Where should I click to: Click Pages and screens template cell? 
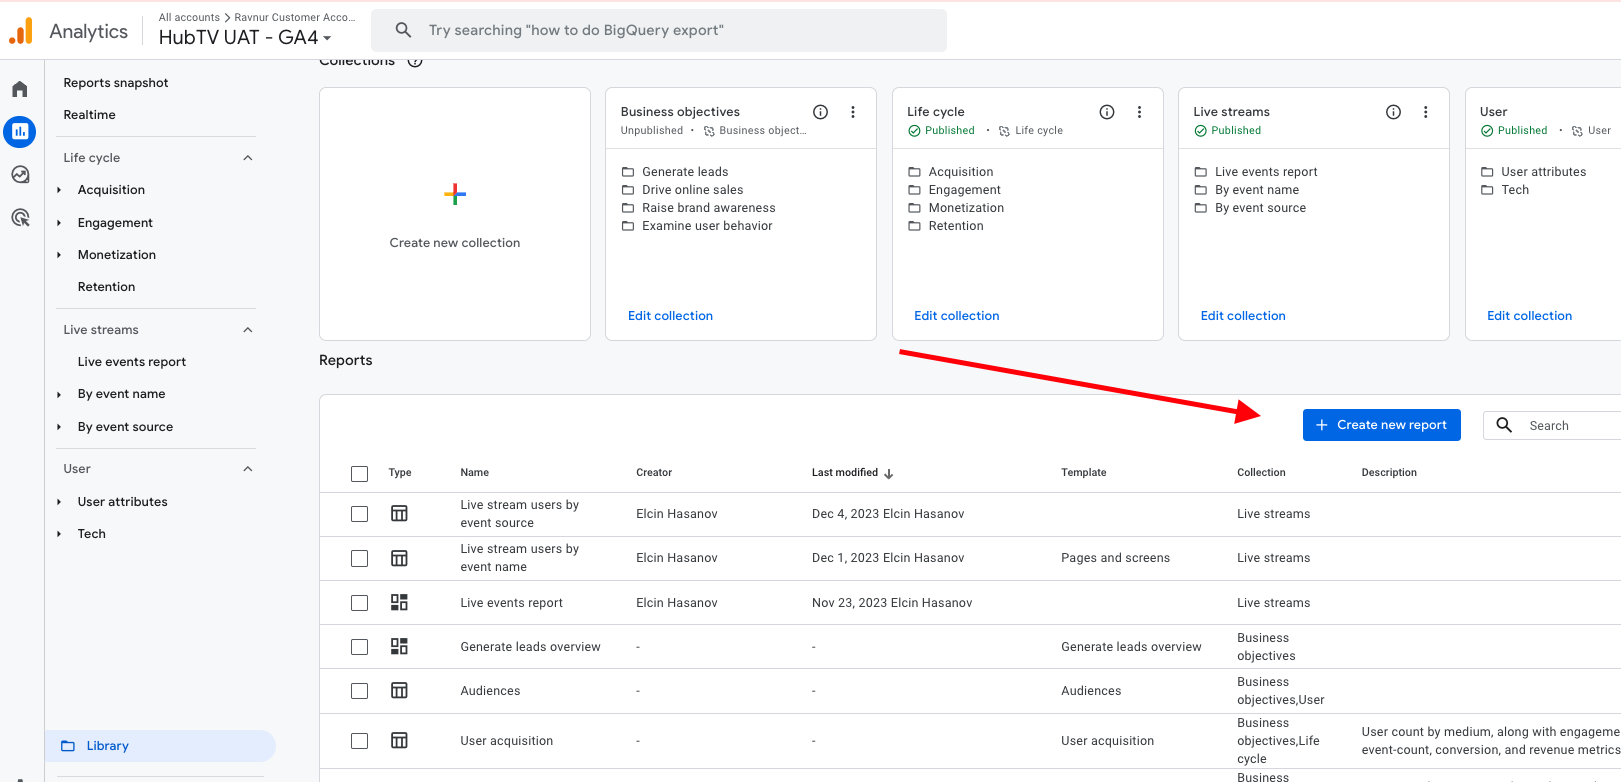[1115, 558]
